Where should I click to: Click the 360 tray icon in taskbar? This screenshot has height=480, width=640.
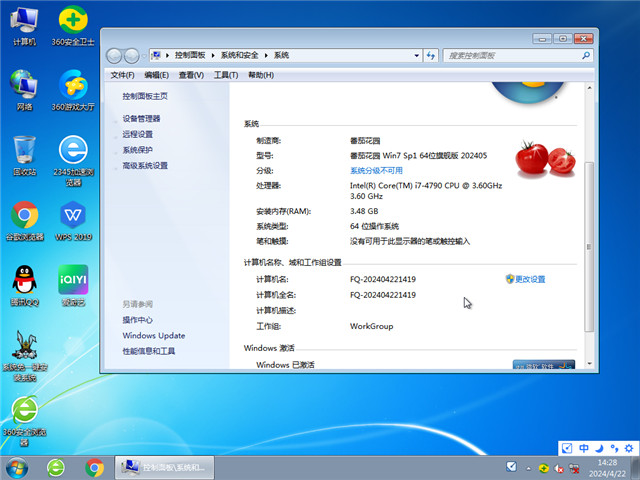tap(544, 469)
